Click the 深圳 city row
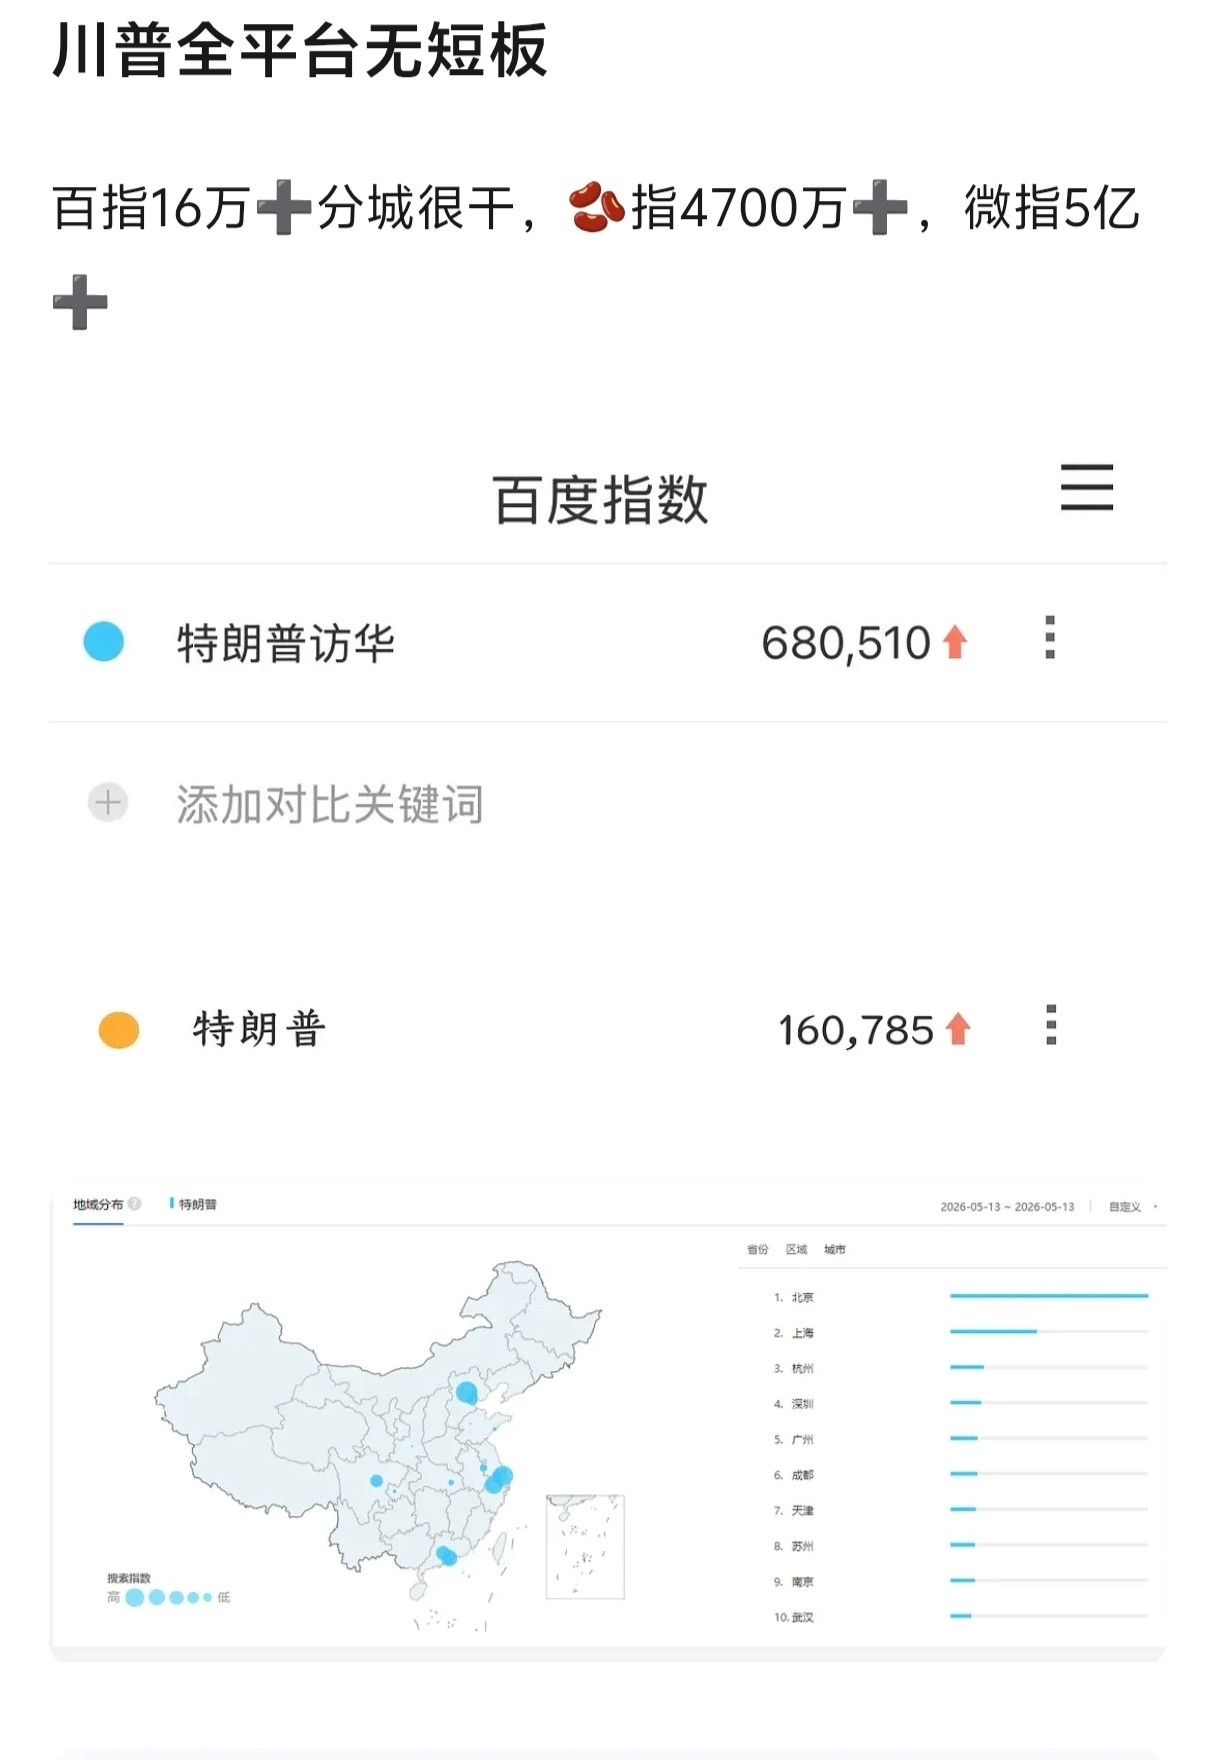Viewport: 1216px width, 1760px height. pyautogui.click(x=960, y=1403)
